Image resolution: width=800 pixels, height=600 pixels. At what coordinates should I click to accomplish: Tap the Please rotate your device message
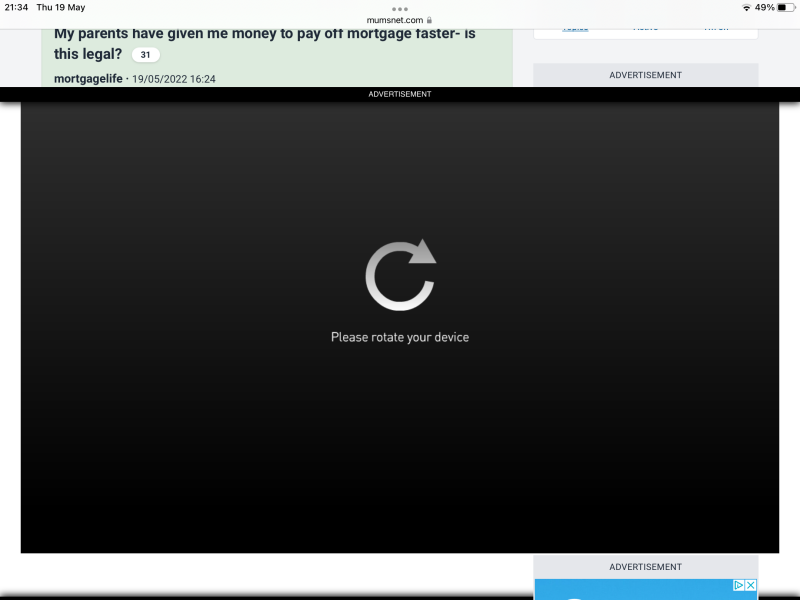point(400,337)
